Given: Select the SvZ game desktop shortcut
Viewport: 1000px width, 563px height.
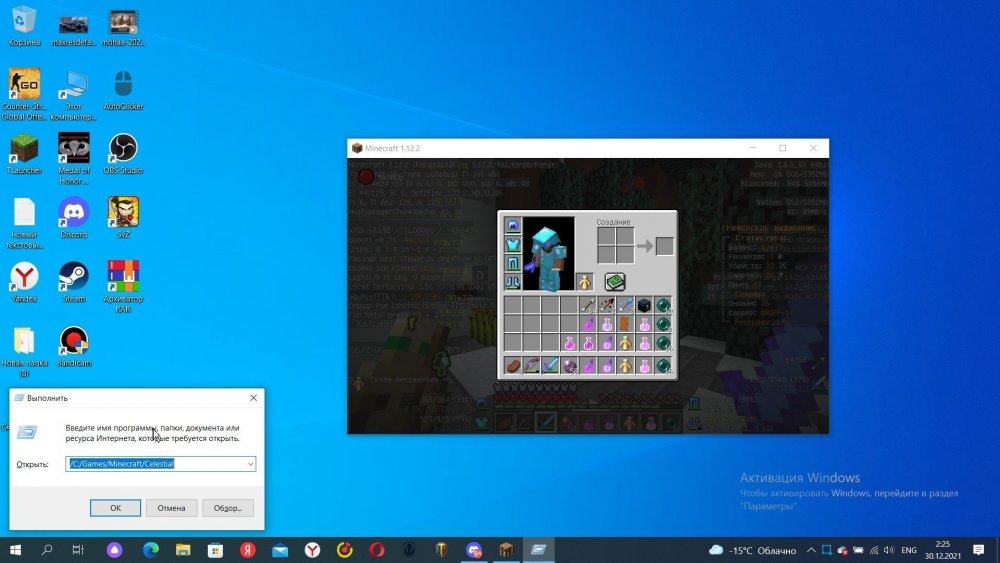Looking at the screenshot, I should pyautogui.click(x=123, y=217).
